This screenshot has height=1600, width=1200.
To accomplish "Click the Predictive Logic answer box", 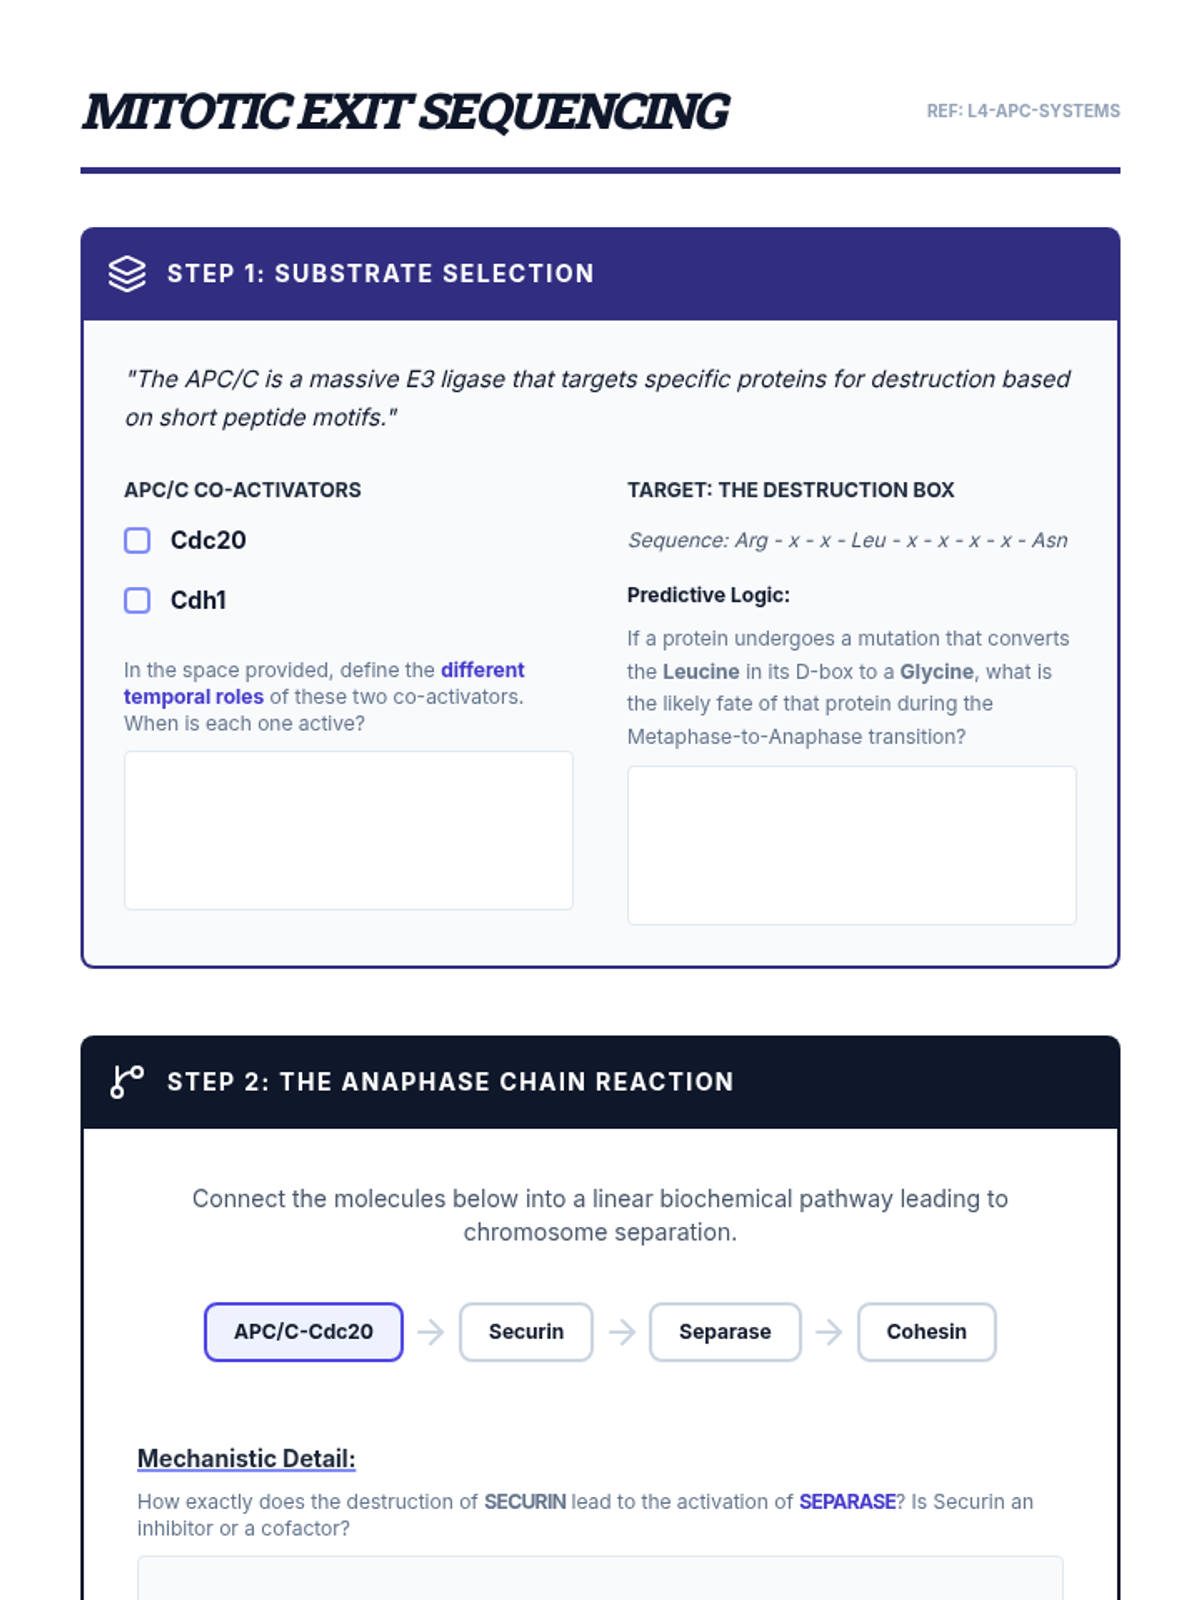I will 851,845.
